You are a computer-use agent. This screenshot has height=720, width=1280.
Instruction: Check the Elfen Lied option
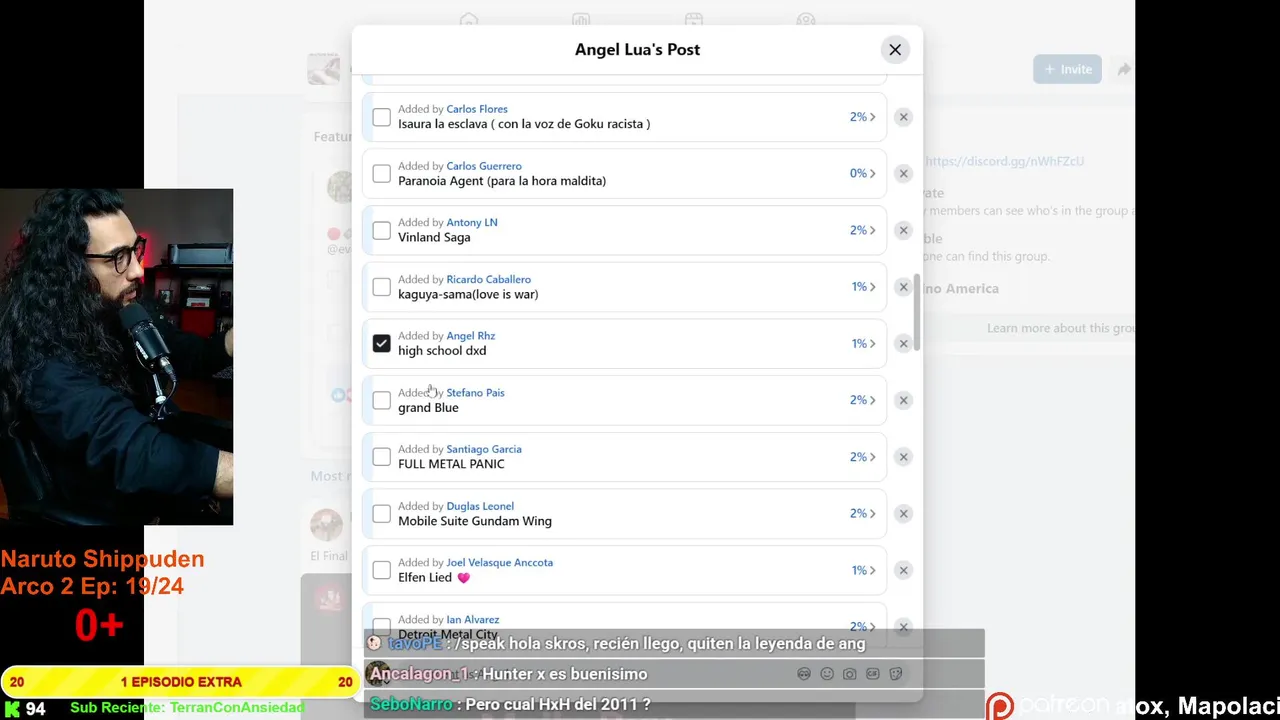coord(381,570)
